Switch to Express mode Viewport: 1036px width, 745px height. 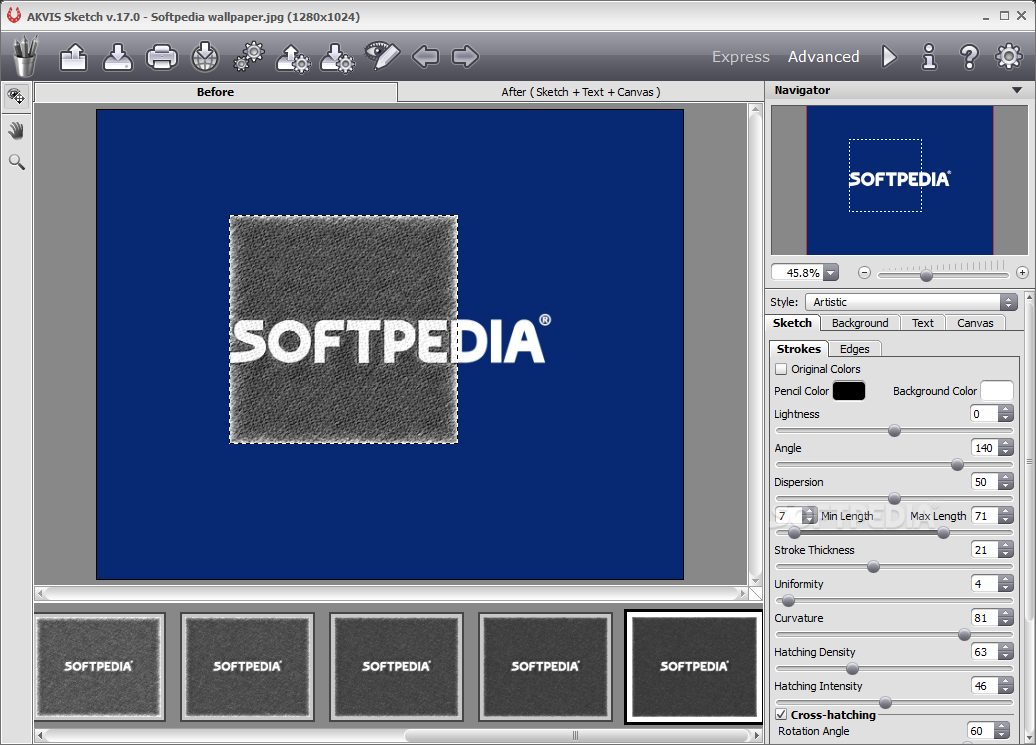740,57
